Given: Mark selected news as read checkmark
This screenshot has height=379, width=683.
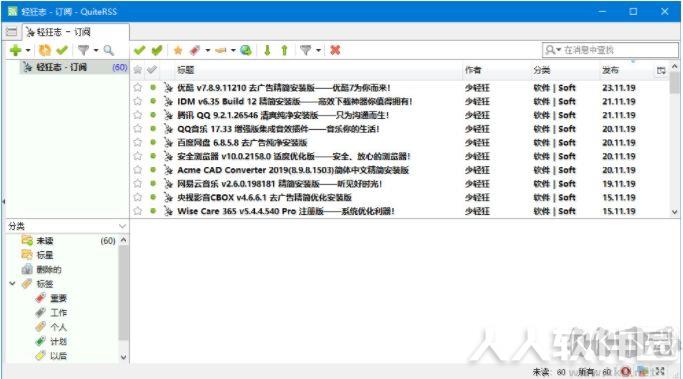Looking at the screenshot, I should click(139, 51).
